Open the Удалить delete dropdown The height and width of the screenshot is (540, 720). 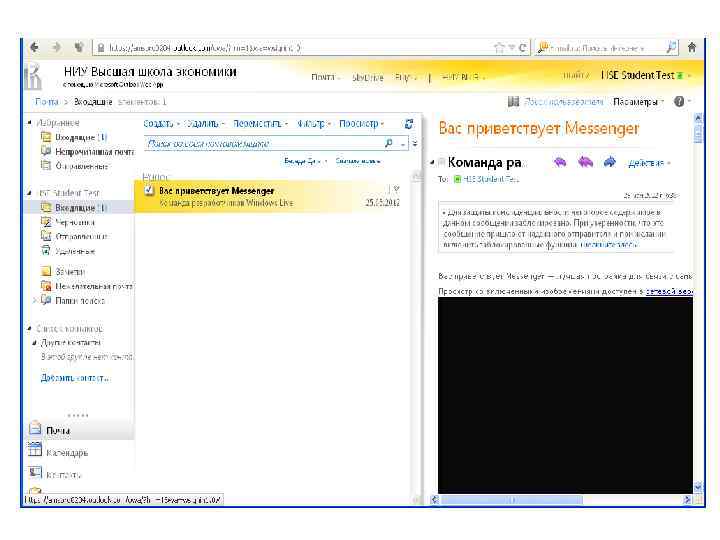(205, 124)
